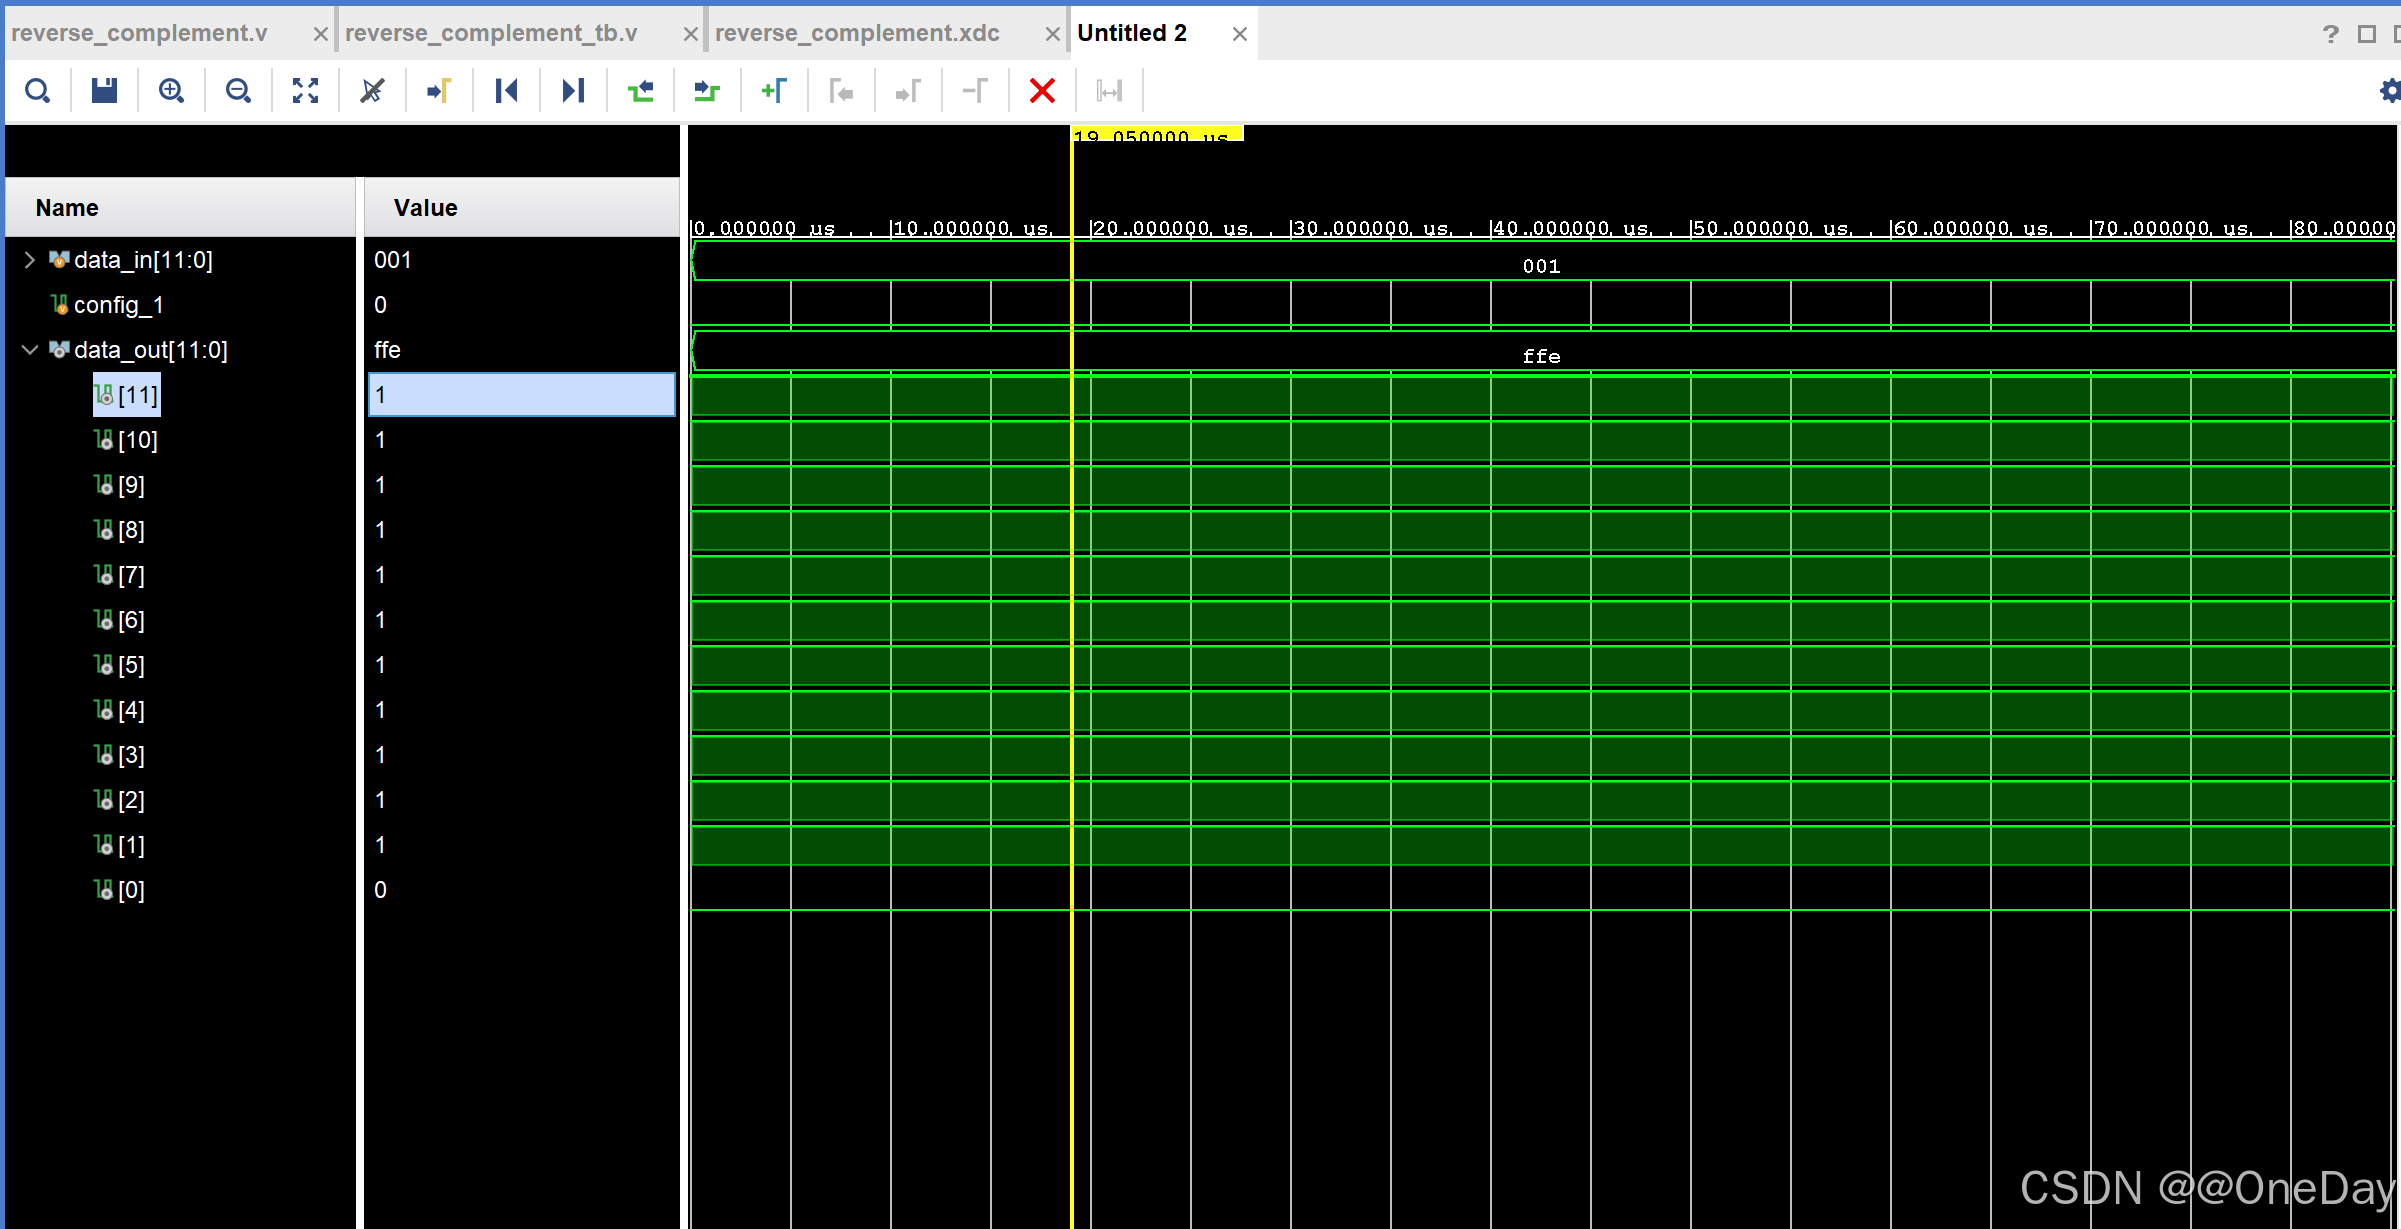Close the reverse_complement_tb.v tab
Image resolution: width=2401 pixels, height=1229 pixels.
690,34
